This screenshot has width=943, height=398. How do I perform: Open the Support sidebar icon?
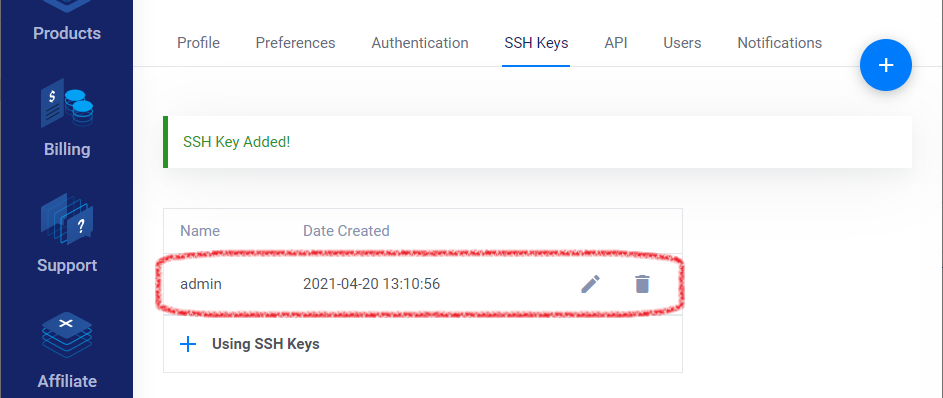[x=67, y=219]
